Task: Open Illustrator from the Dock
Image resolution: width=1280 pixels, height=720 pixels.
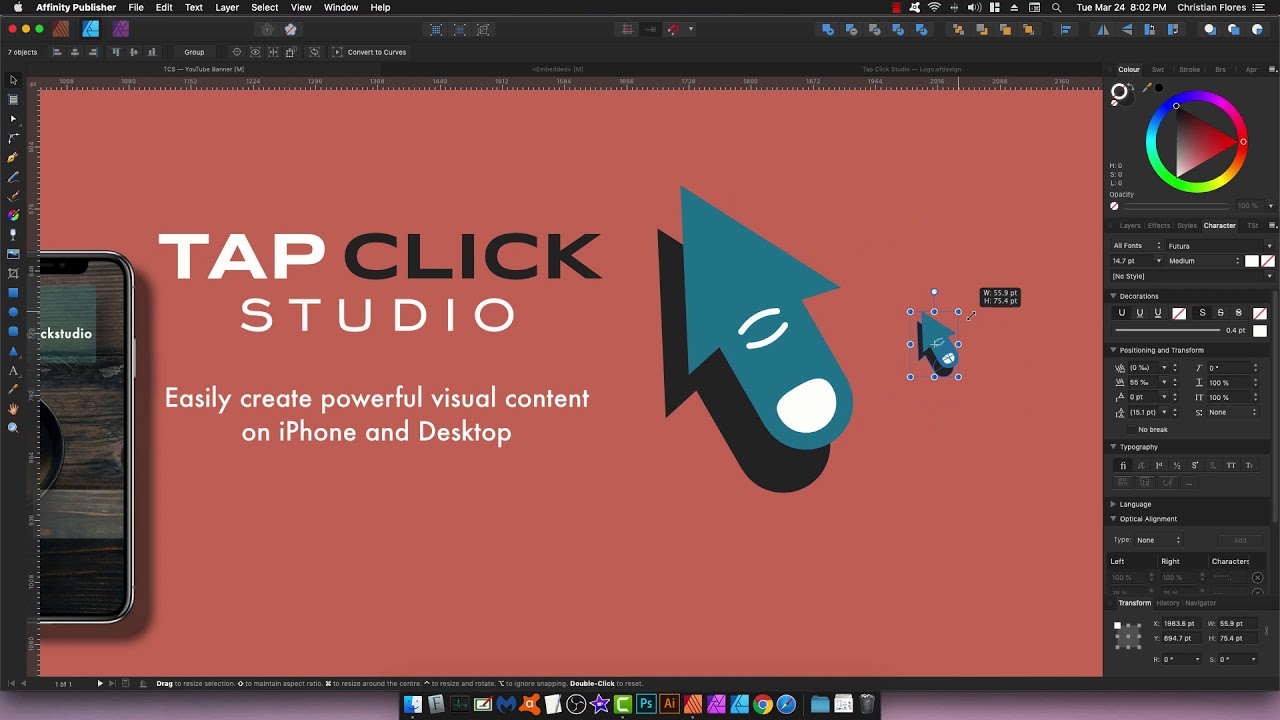Action: [x=670, y=705]
